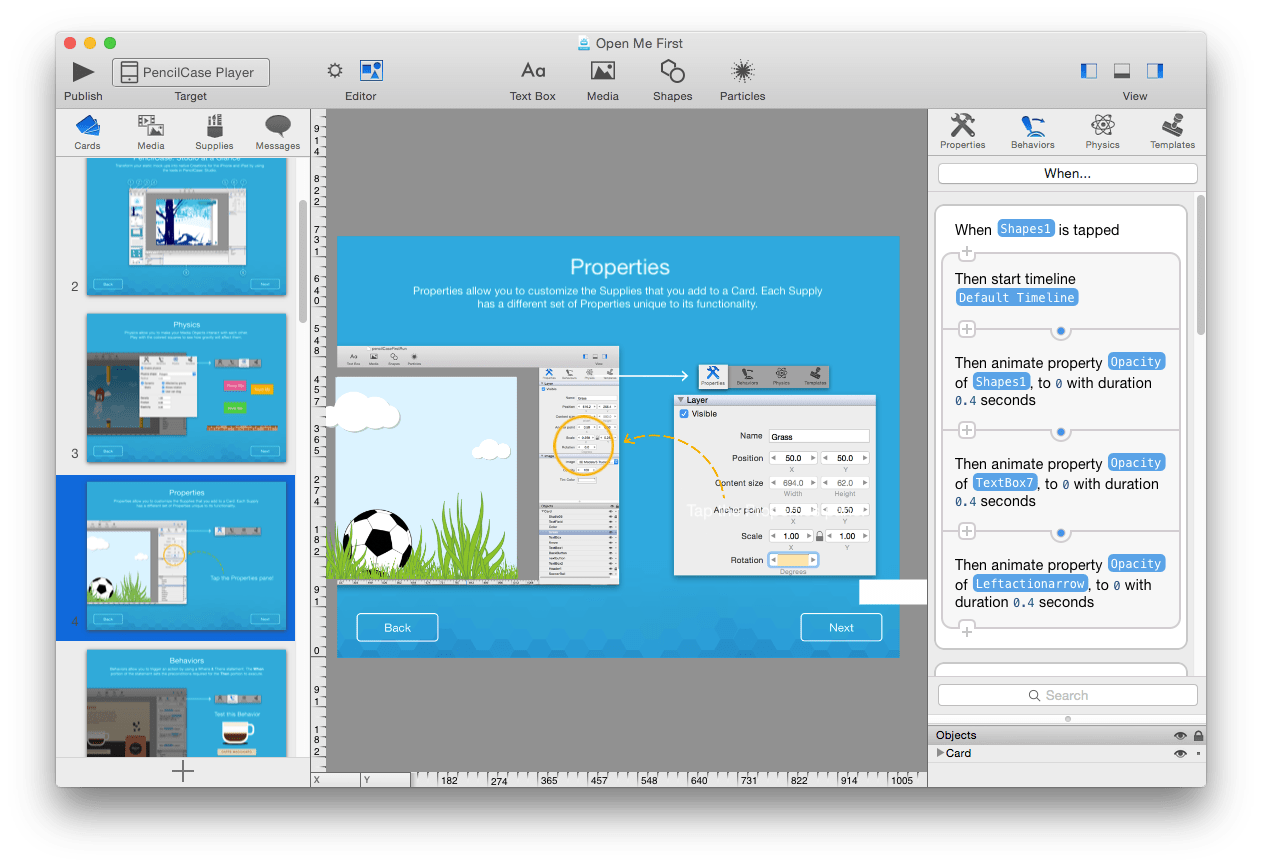Click the Leftactionarrow object token
The height and width of the screenshot is (867, 1262).
coord(1030,584)
